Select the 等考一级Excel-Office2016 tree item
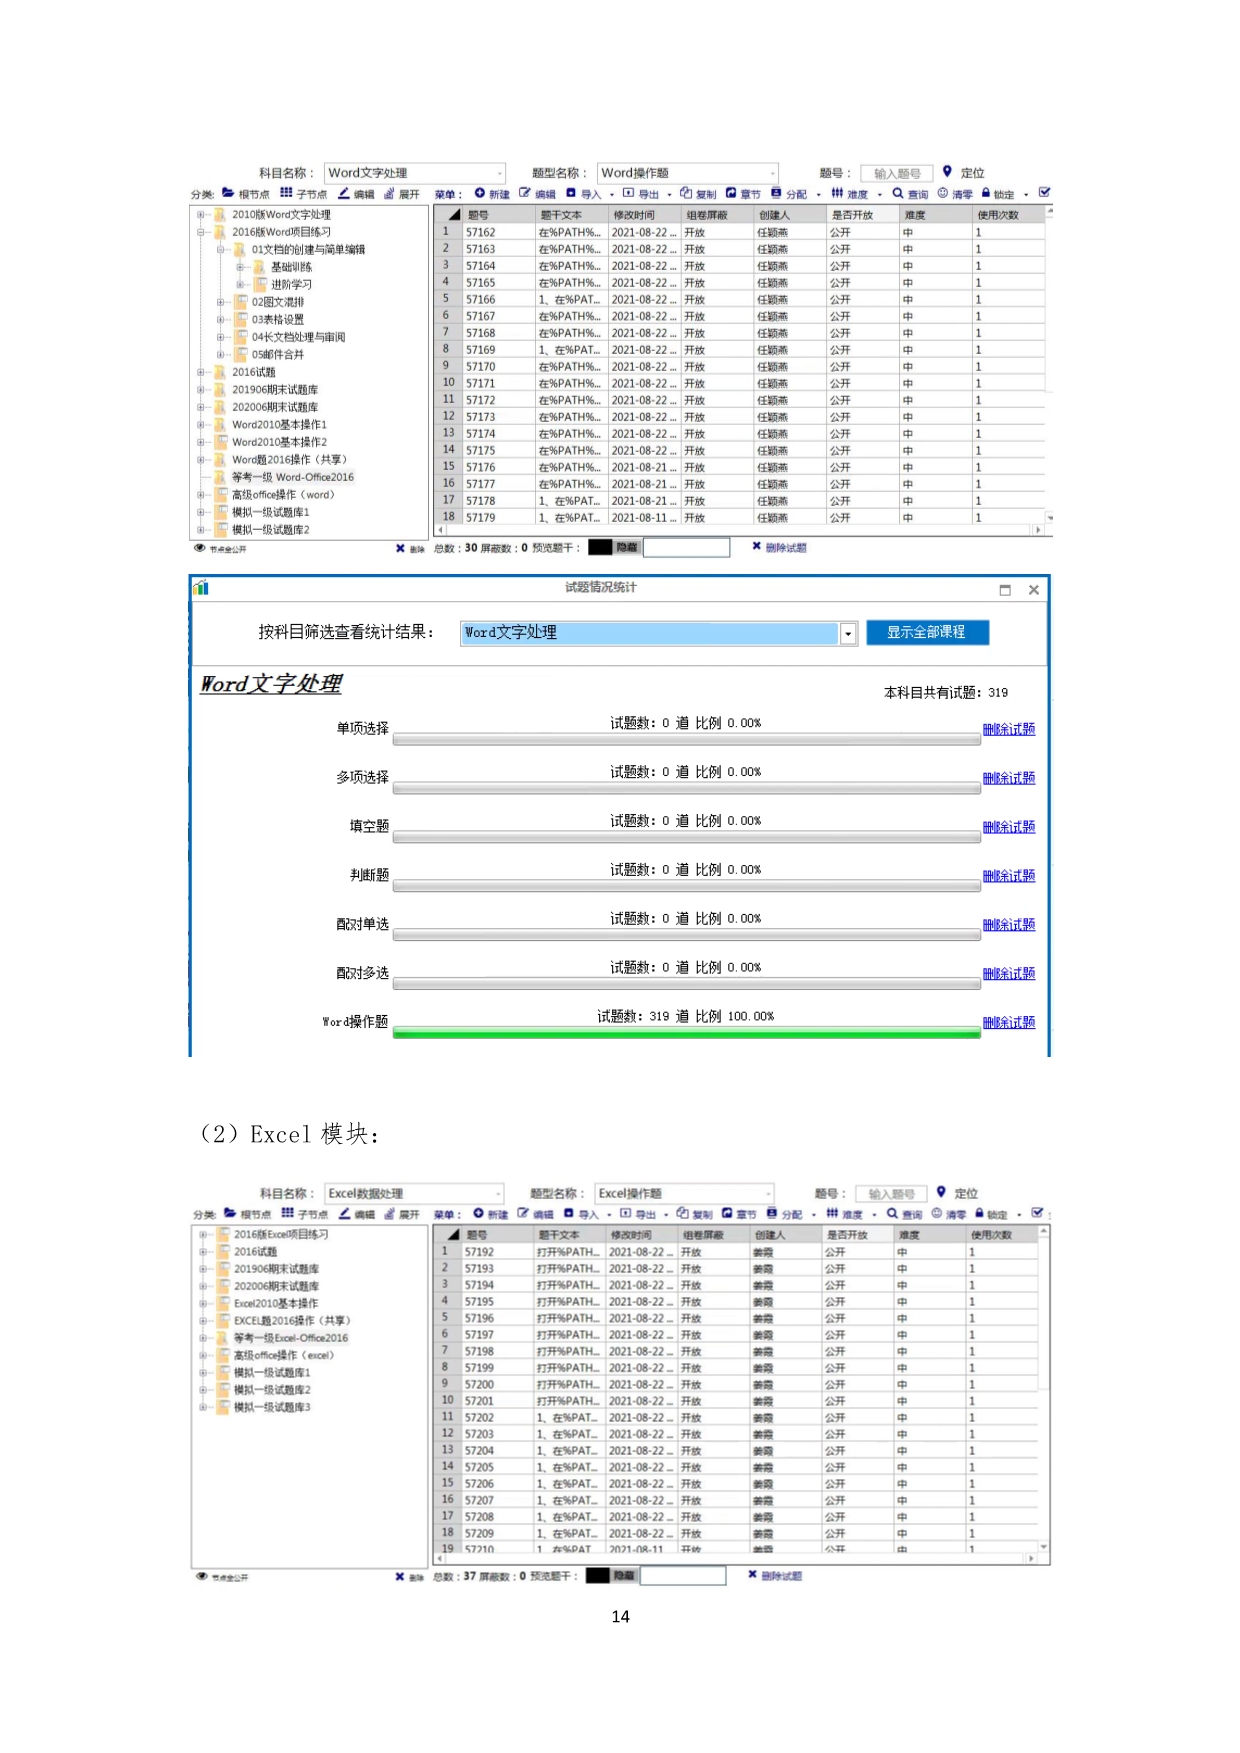Viewport: 1240px width, 1753px height. pos(291,1338)
